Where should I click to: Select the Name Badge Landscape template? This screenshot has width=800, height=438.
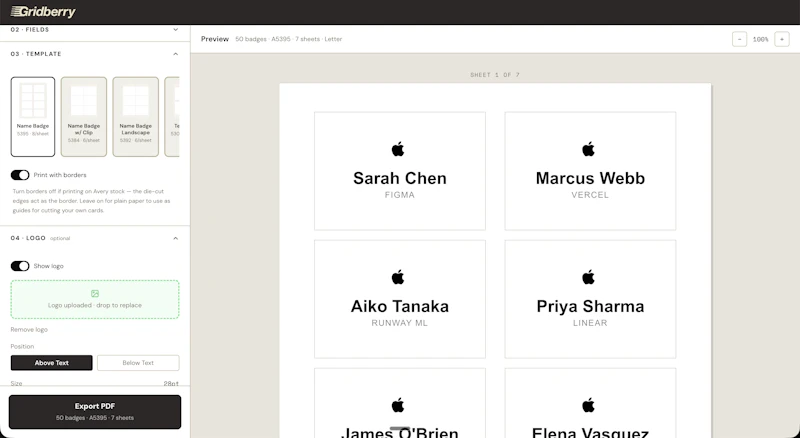(x=135, y=116)
